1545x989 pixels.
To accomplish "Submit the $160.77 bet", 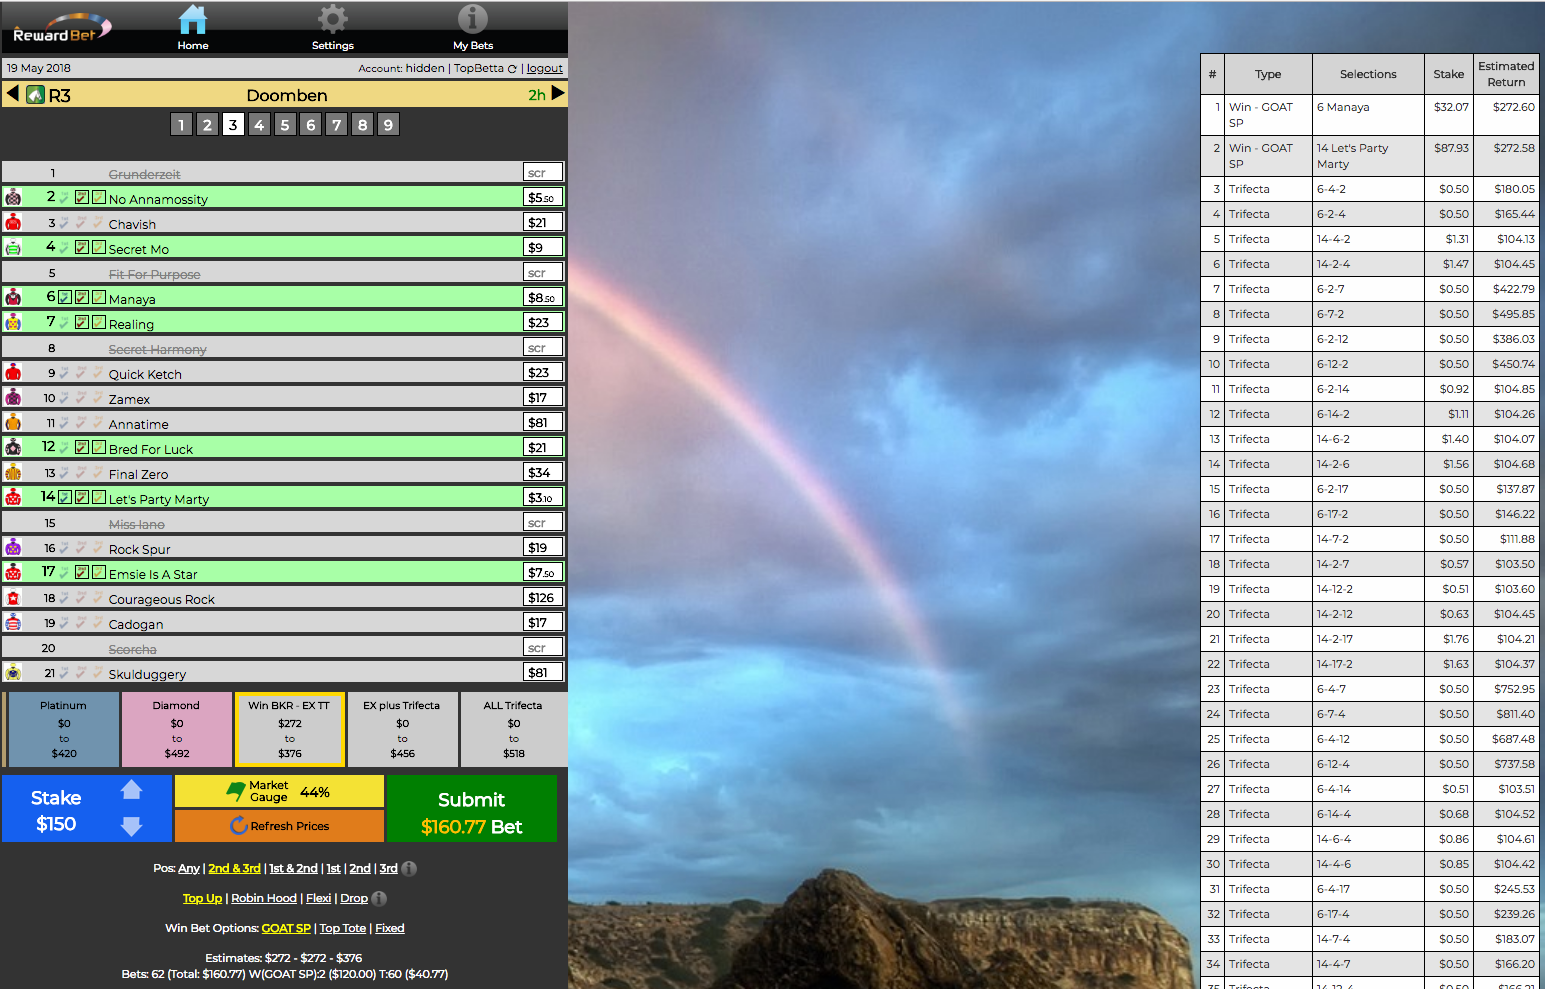I will coord(472,809).
